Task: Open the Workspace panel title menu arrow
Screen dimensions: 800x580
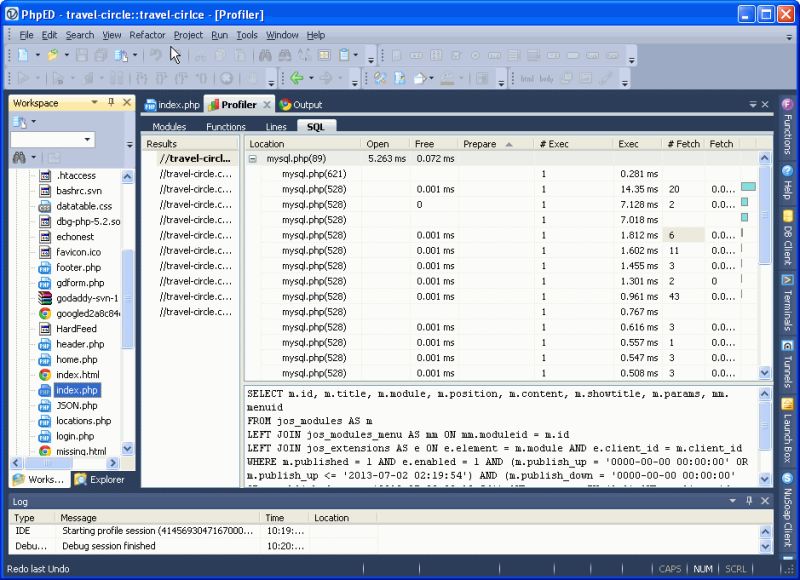Action: pos(94,100)
